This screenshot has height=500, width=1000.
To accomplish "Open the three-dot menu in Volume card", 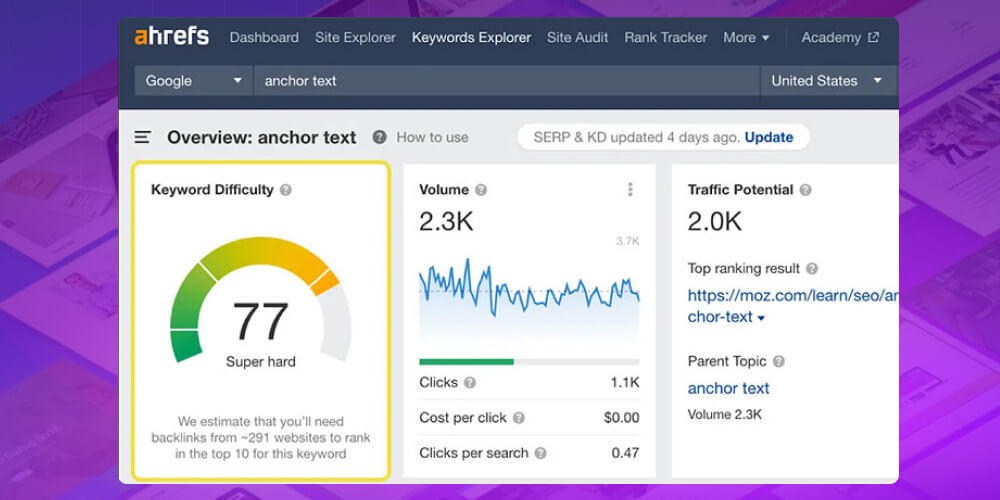I will (x=630, y=190).
